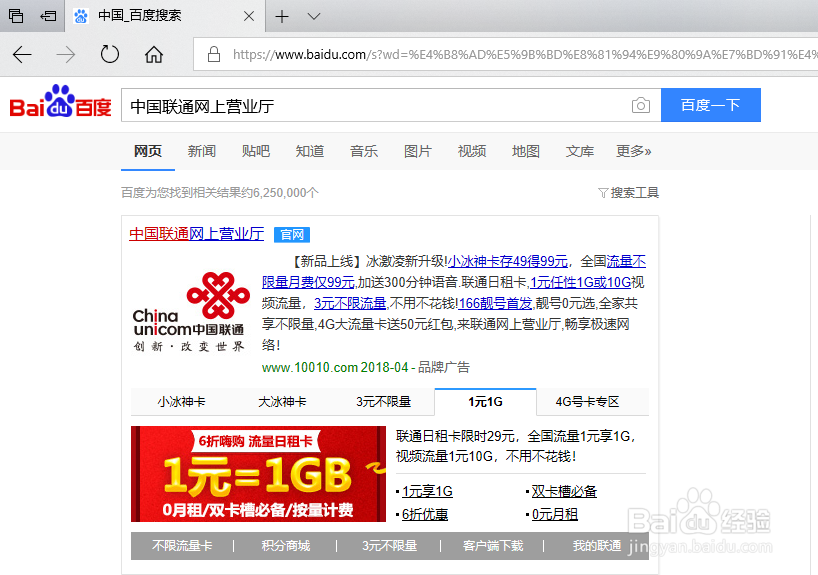Select the 小冰神卡 tab
818x575 pixels.
pos(181,402)
